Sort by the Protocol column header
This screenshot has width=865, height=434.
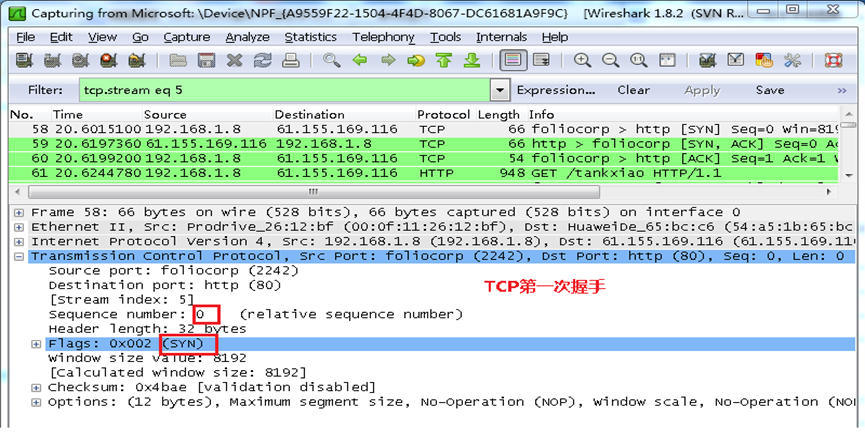point(443,115)
